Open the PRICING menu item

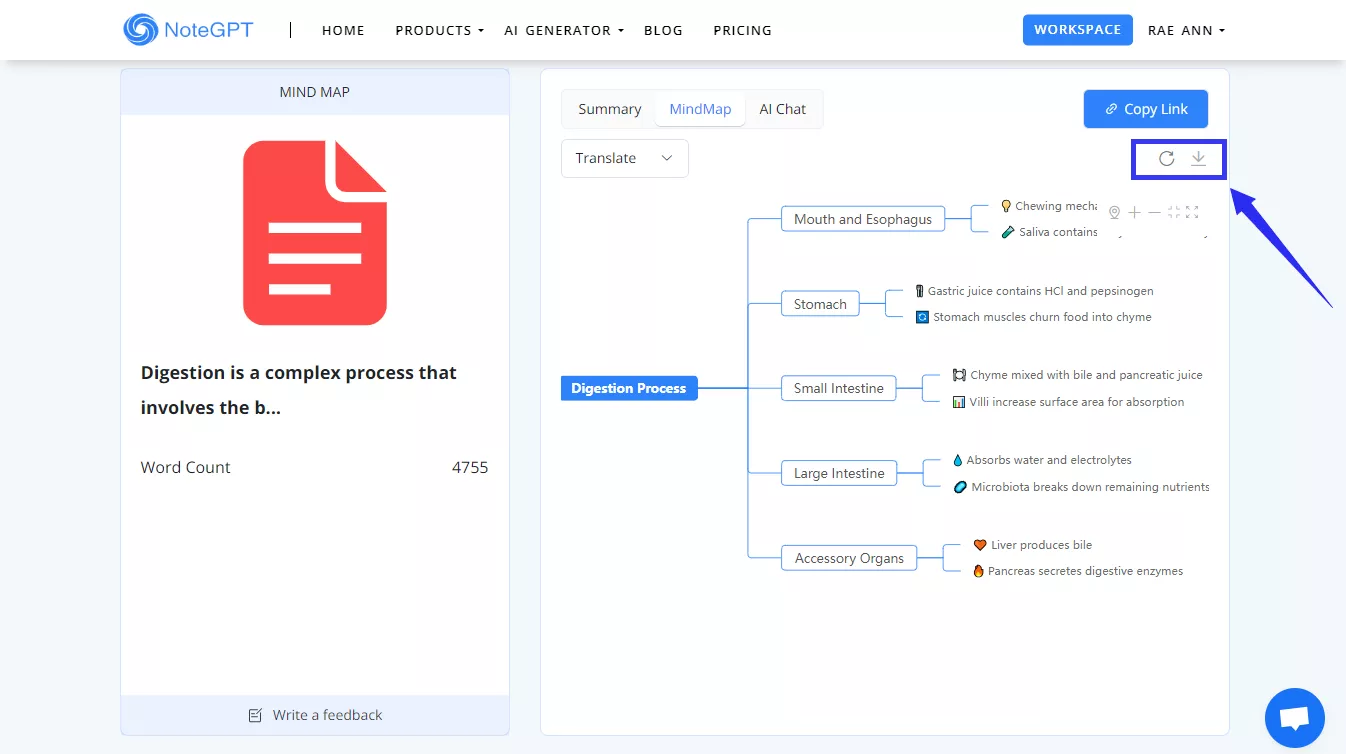(742, 30)
